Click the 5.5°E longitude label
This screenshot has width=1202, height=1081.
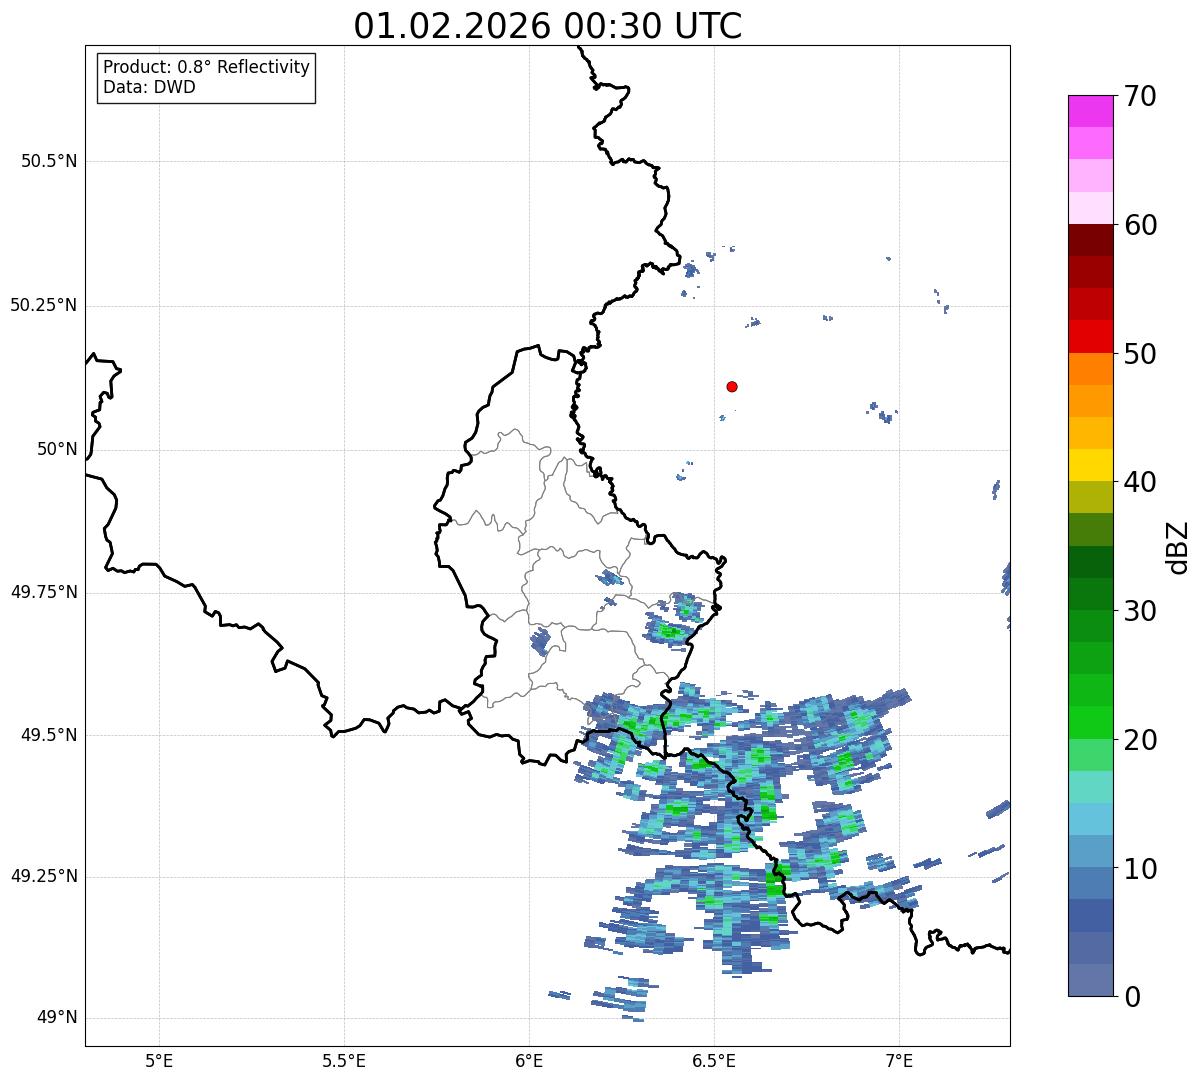click(344, 1060)
